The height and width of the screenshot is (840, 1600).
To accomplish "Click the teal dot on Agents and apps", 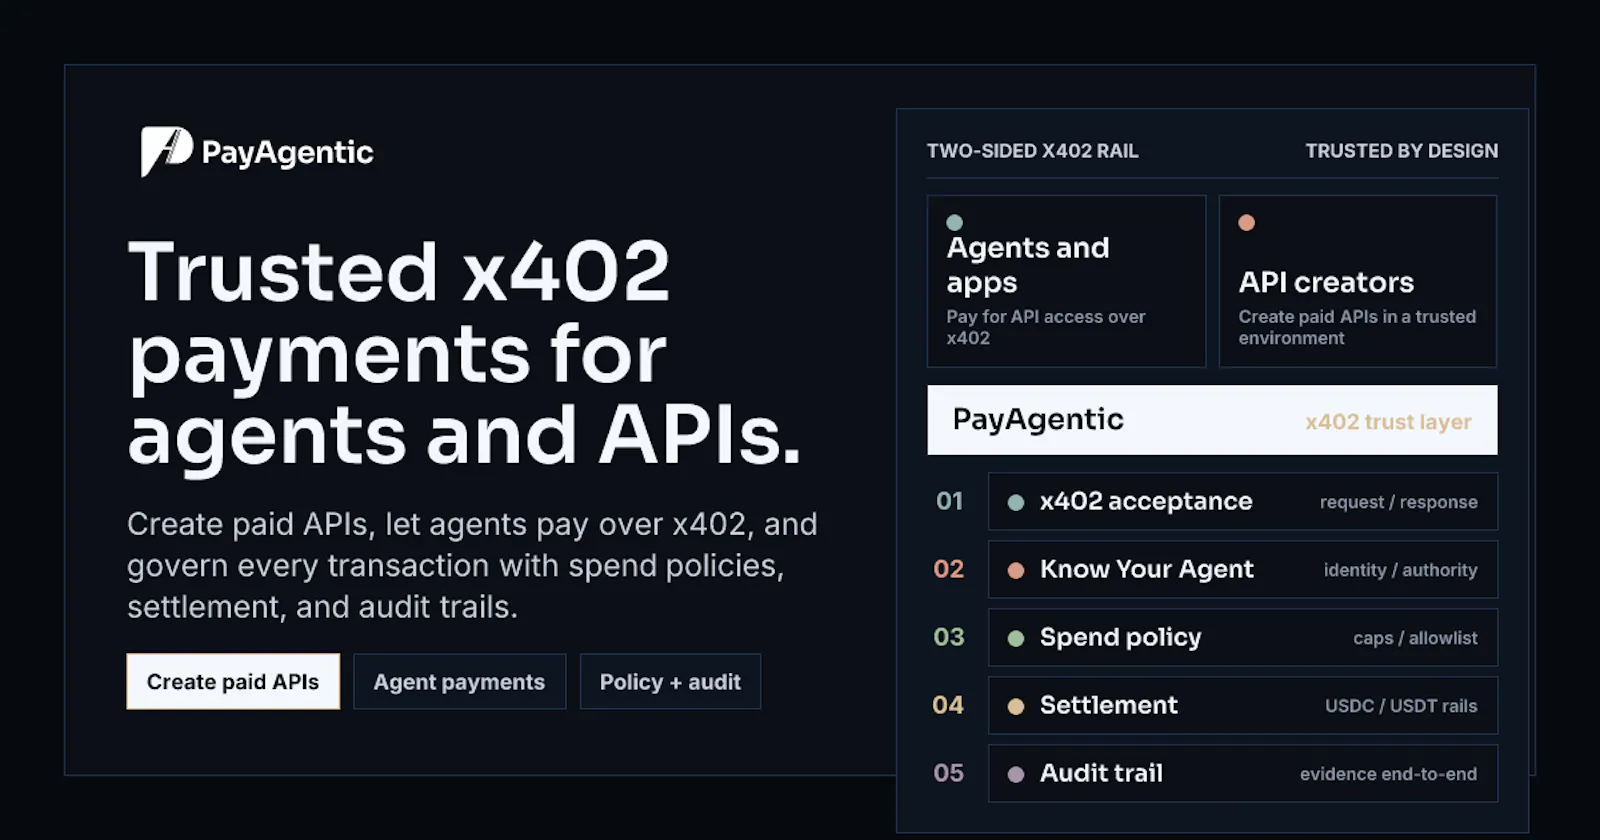I will tap(955, 222).
